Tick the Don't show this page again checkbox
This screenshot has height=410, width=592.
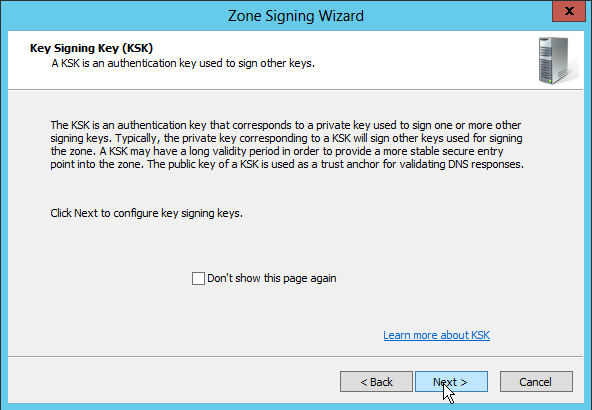(198, 279)
